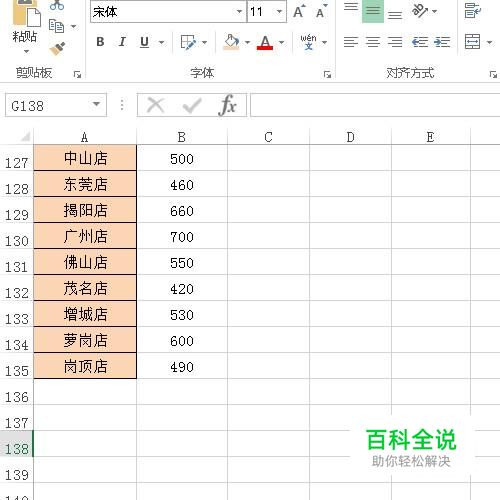Open the underline style dropdown arrow
500x500 pixels.
[161, 42]
